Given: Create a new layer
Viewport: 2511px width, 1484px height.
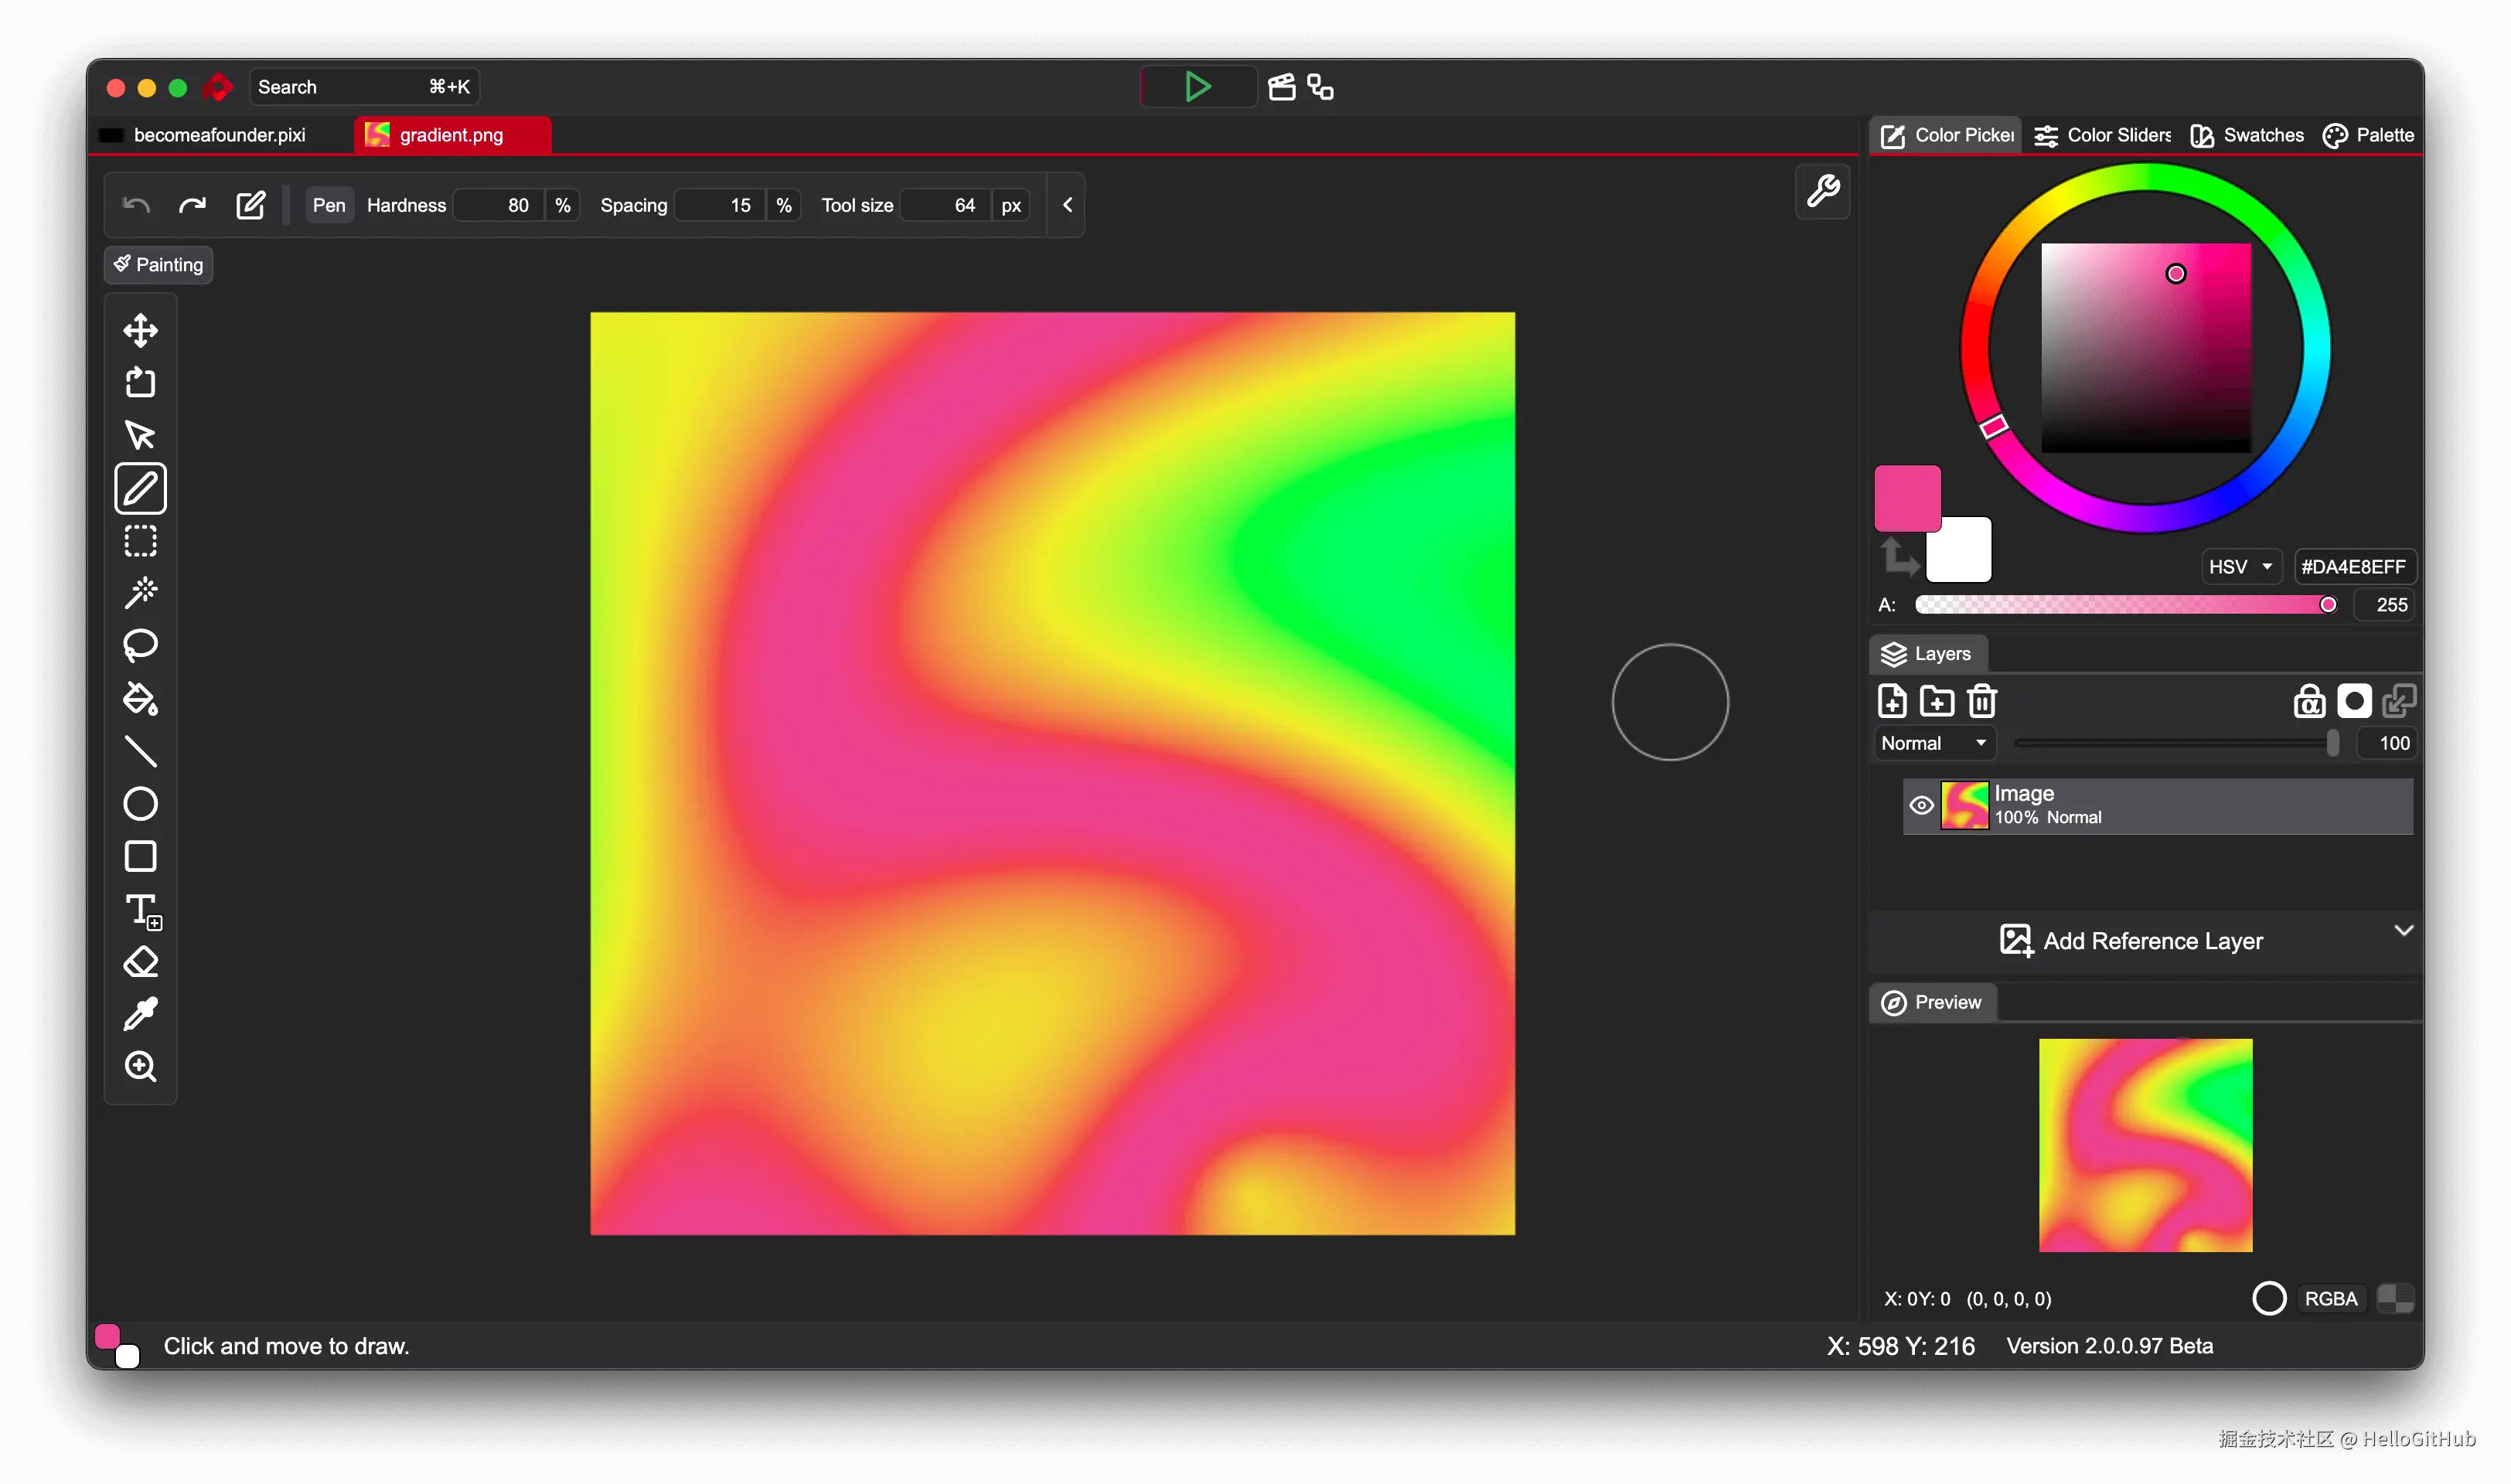Looking at the screenshot, I should click(1892, 701).
